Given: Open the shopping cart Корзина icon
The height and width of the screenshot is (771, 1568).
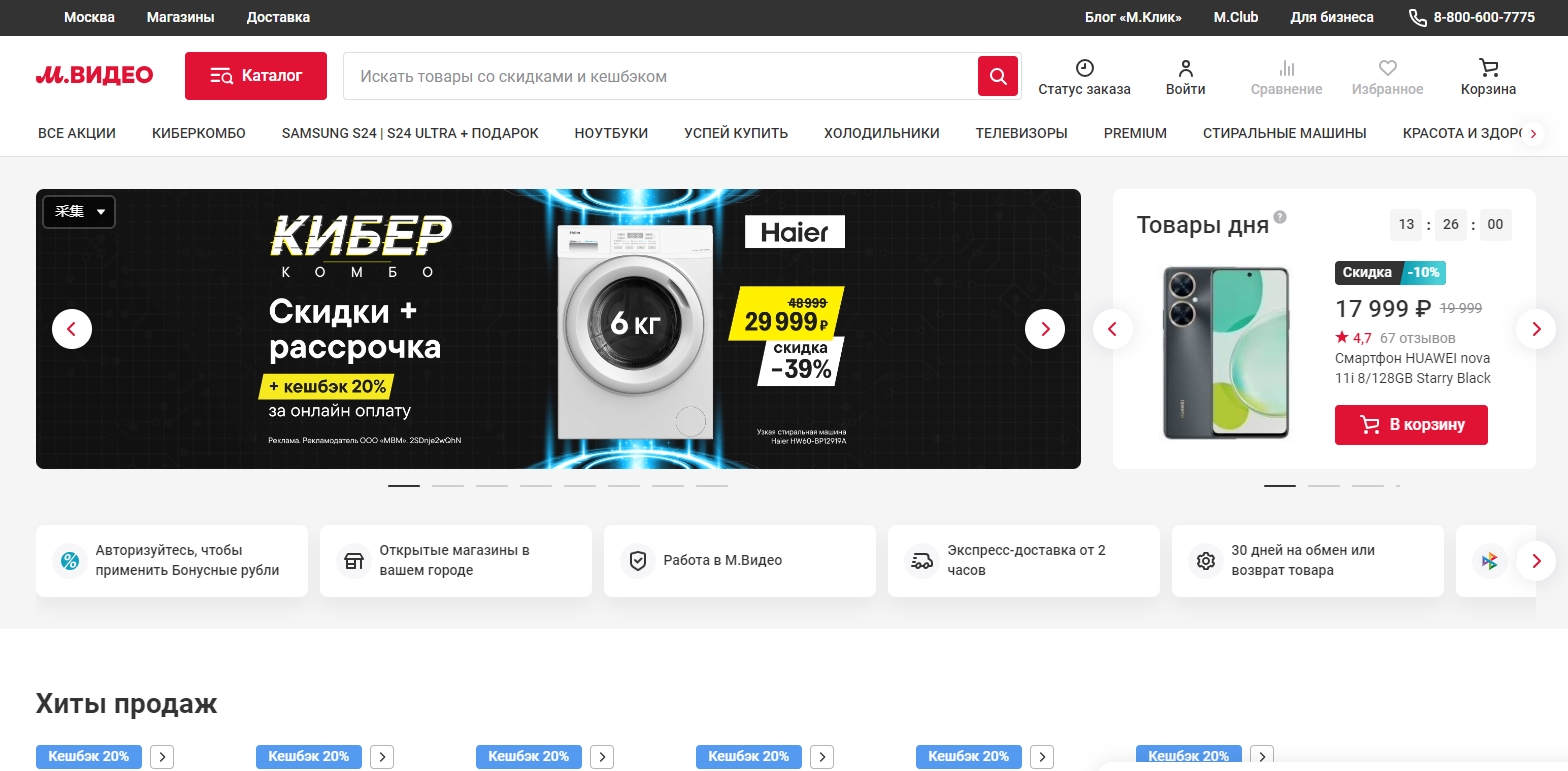Looking at the screenshot, I should pyautogui.click(x=1488, y=69).
